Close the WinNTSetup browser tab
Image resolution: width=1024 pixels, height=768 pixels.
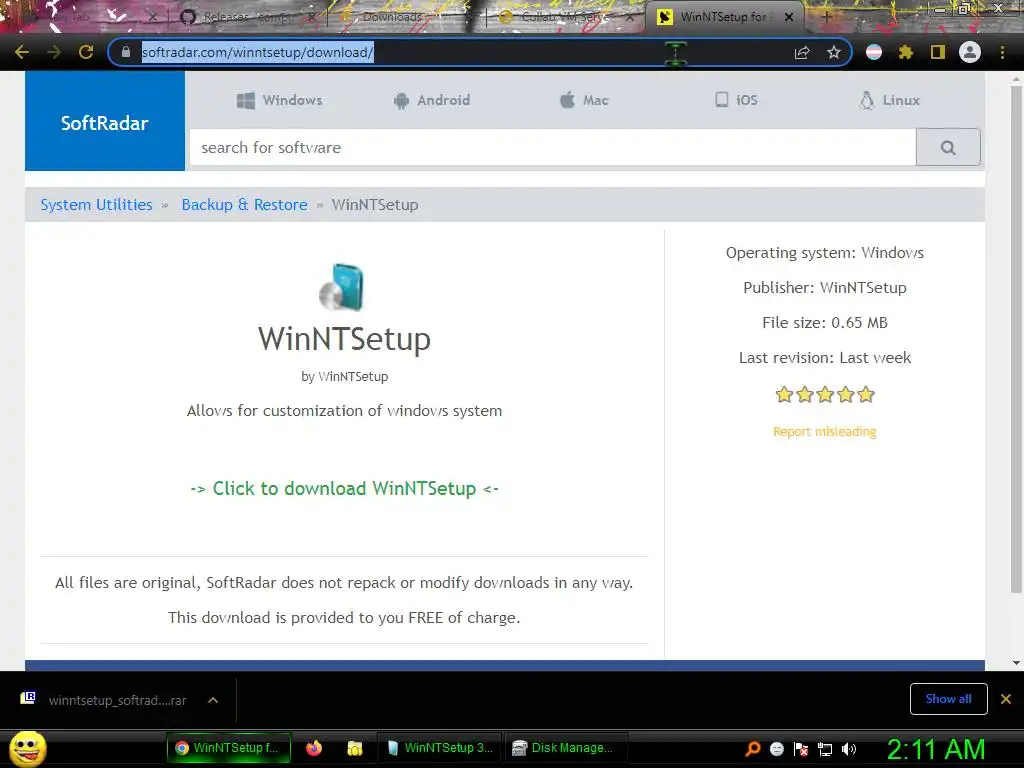pos(789,17)
